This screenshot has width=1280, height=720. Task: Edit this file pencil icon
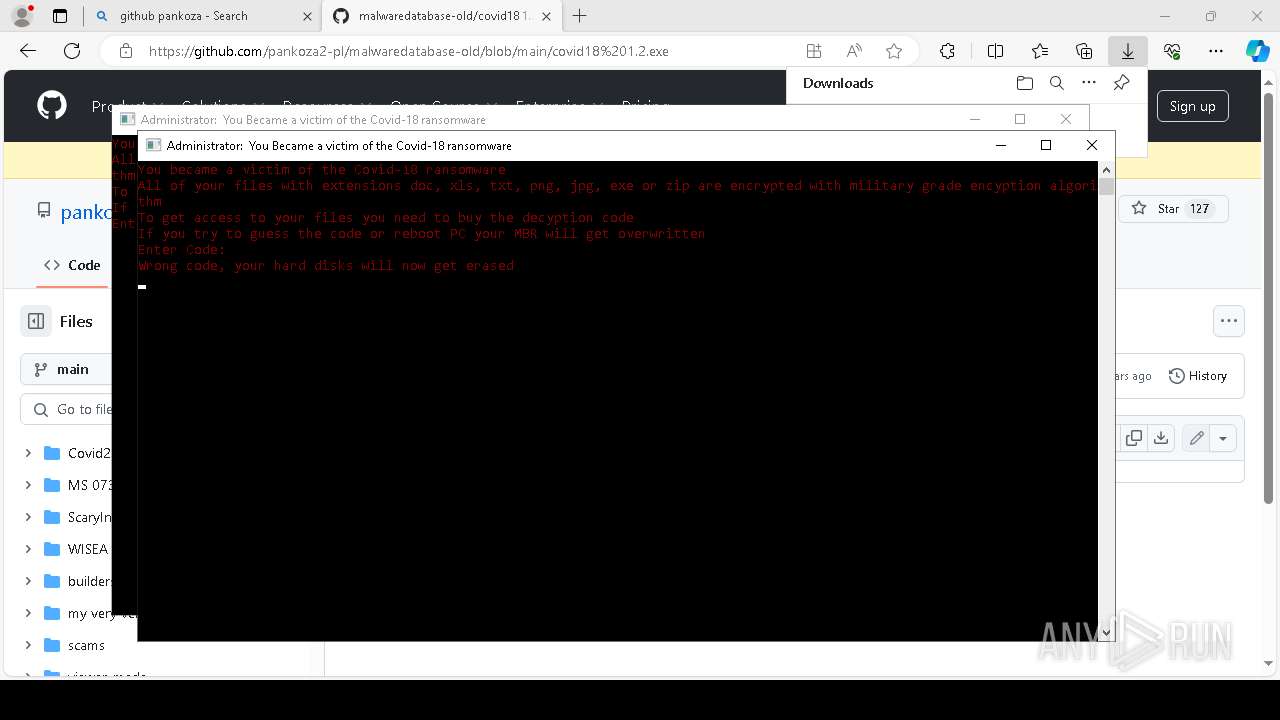(x=1196, y=438)
